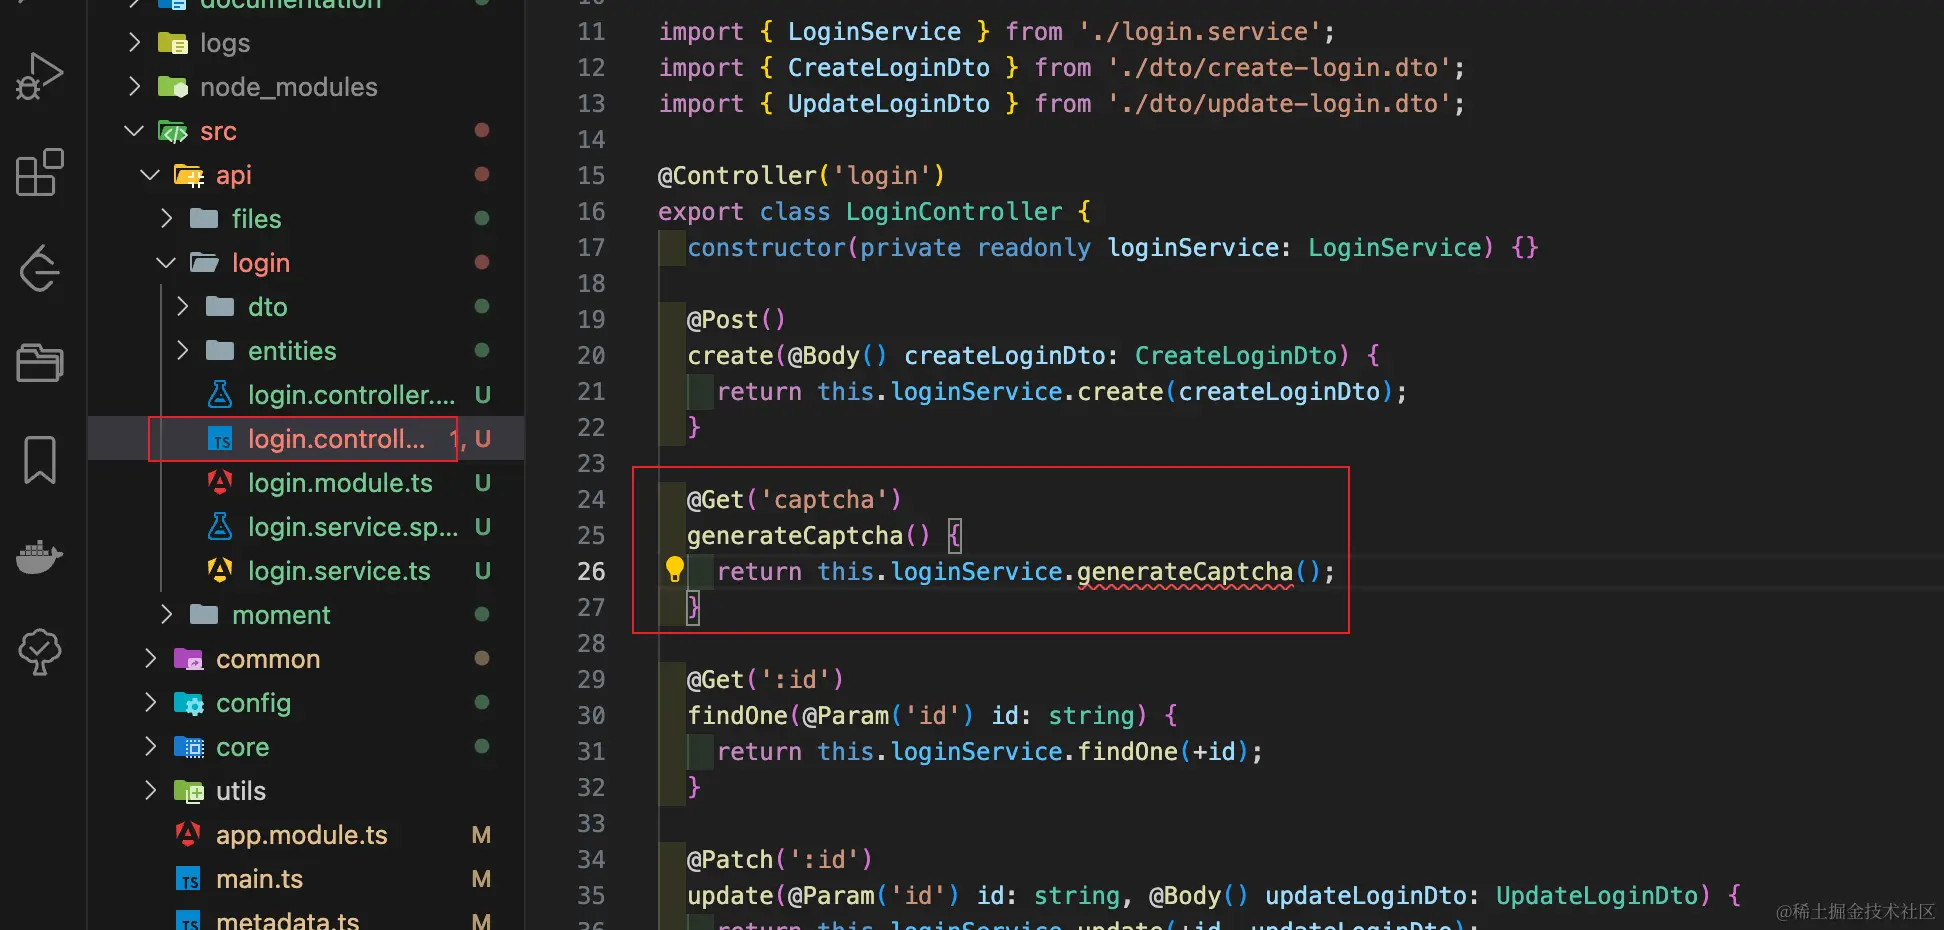The image size is (1944, 930).
Task: Click the dto folder icon
Action: (220, 306)
